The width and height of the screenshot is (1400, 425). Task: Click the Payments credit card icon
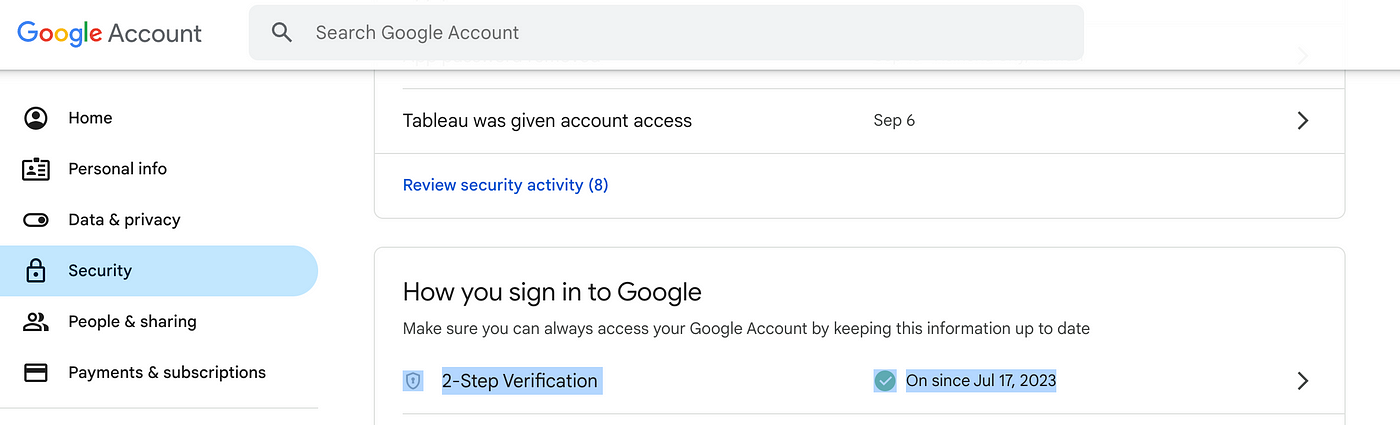pos(36,373)
